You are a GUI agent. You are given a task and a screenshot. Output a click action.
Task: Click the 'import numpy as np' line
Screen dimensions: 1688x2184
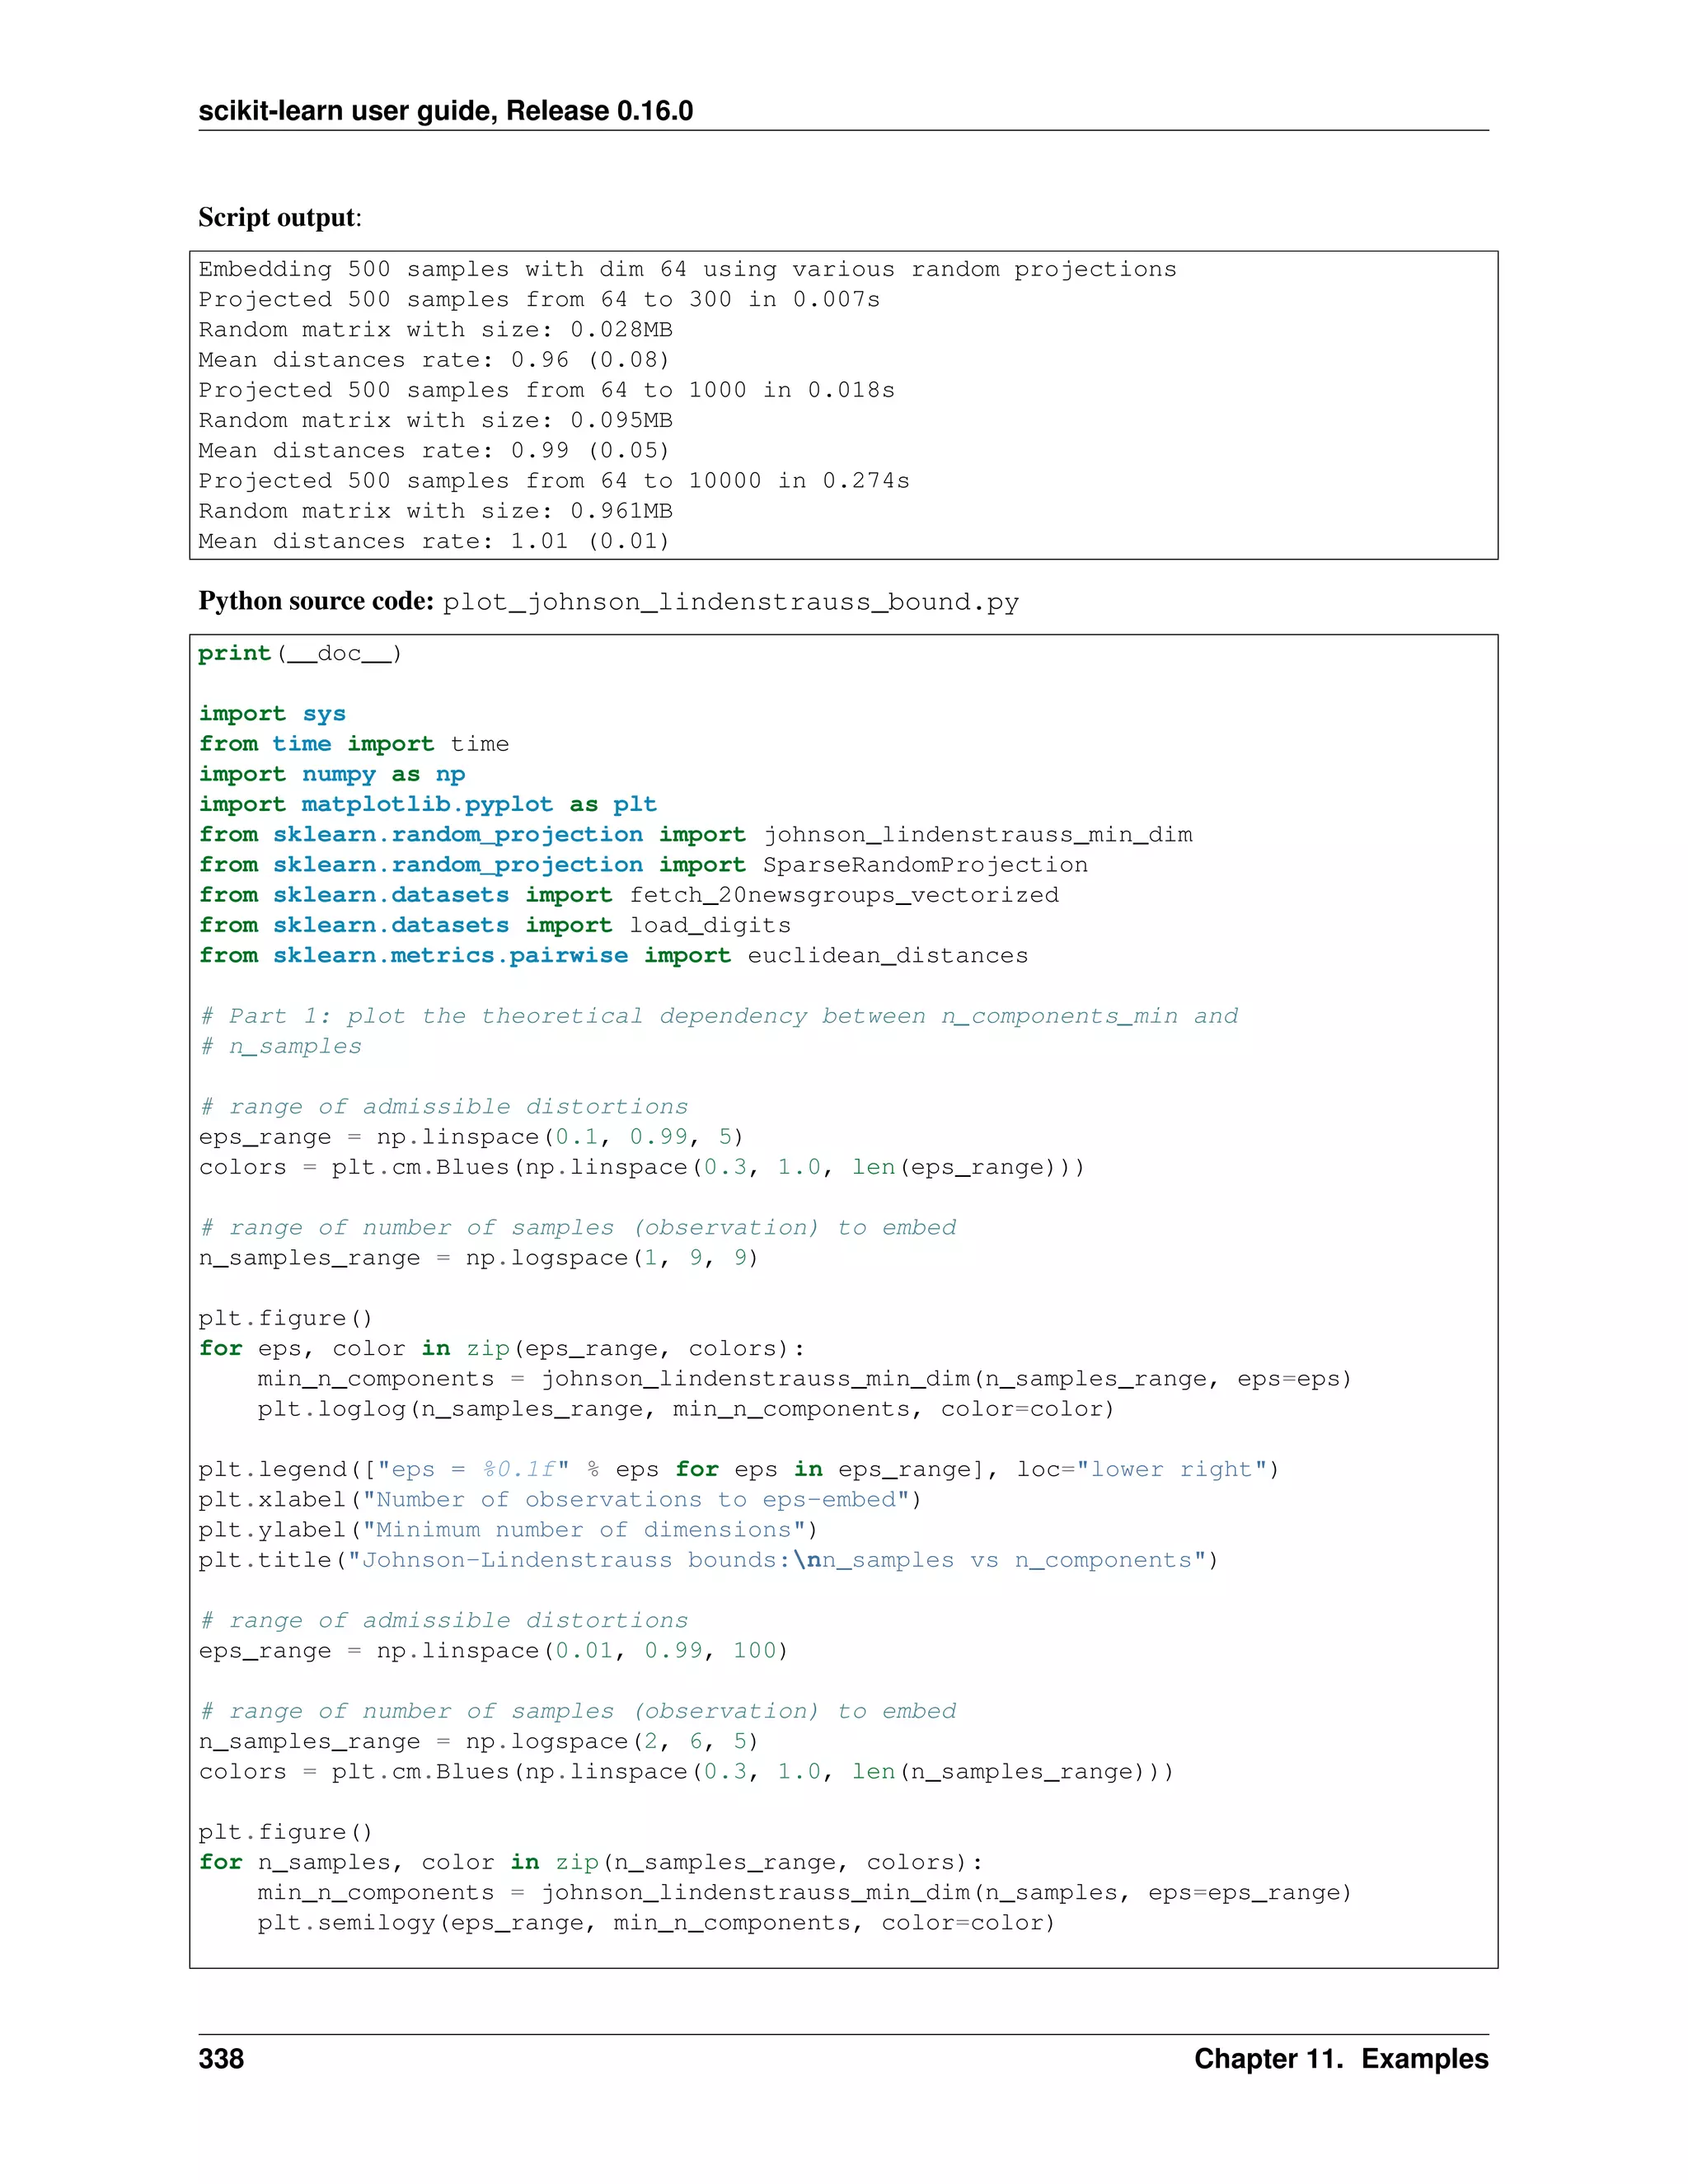tap(332, 774)
